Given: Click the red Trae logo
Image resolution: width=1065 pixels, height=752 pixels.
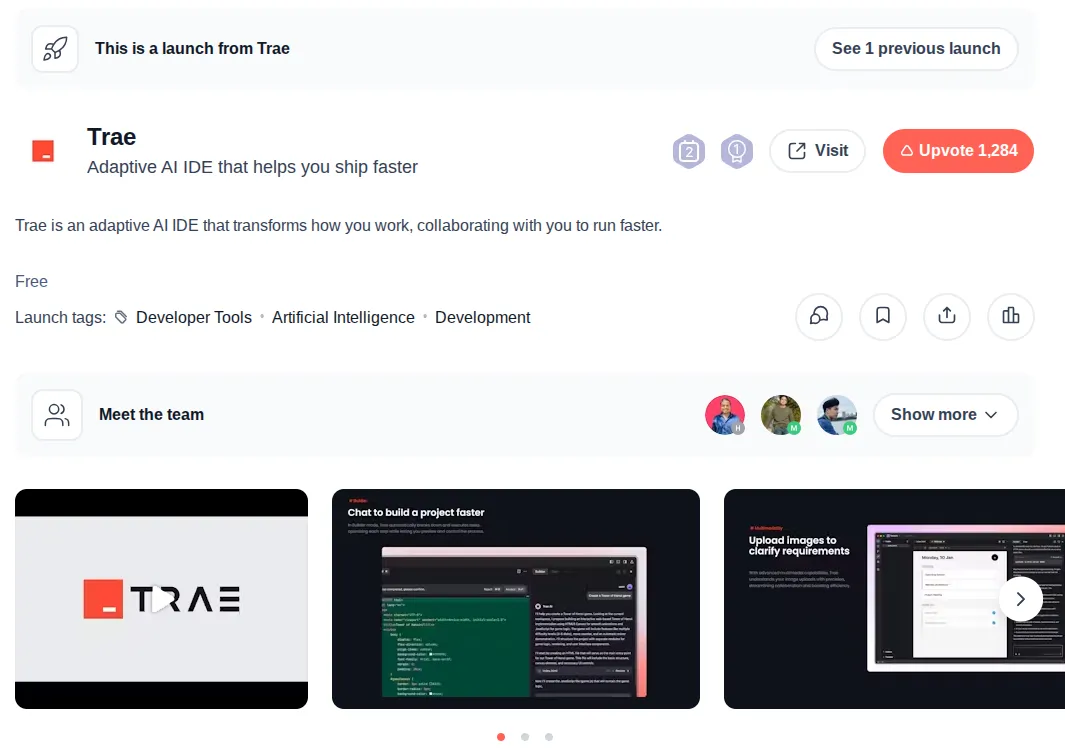Looking at the screenshot, I should [x=41, y=150].
